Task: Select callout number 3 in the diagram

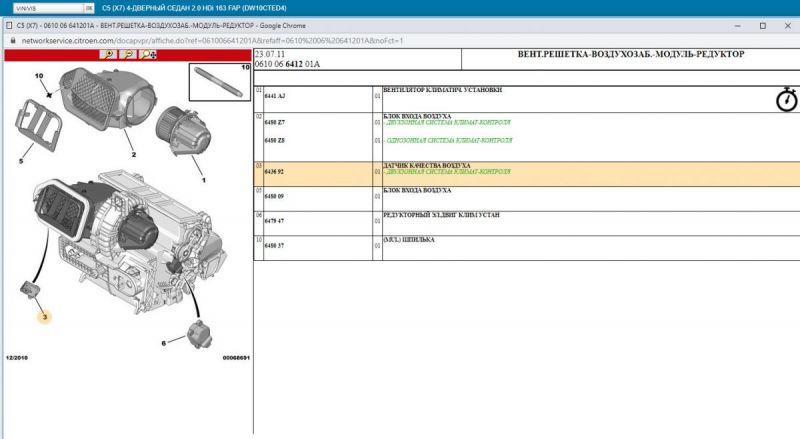Action: (x=45, y=316)
